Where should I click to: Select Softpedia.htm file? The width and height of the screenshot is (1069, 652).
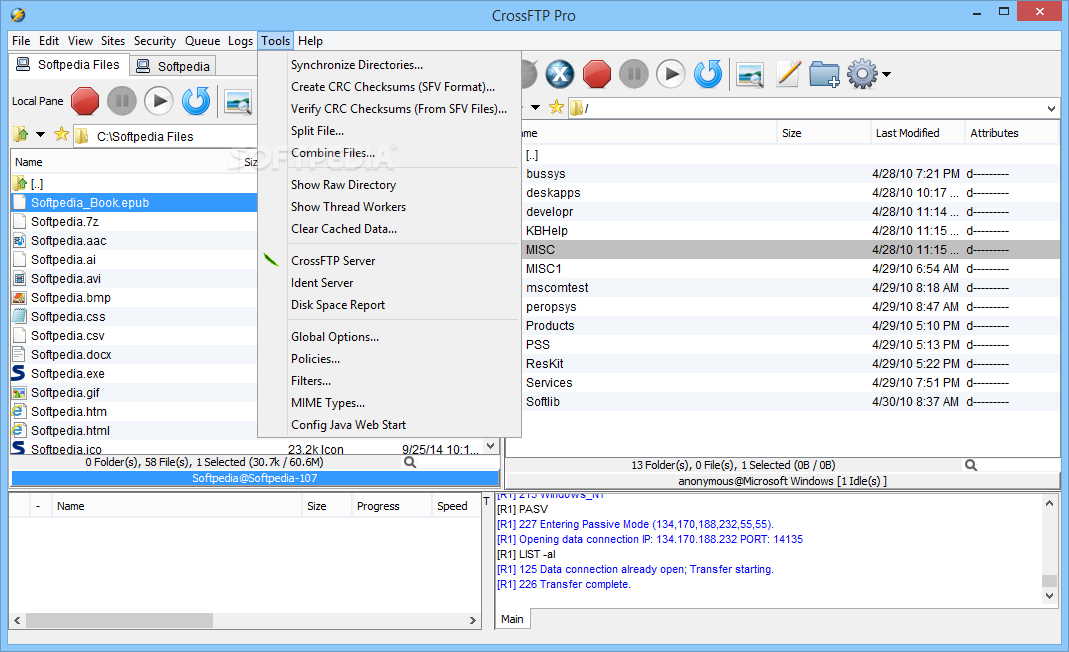point(134,411)
